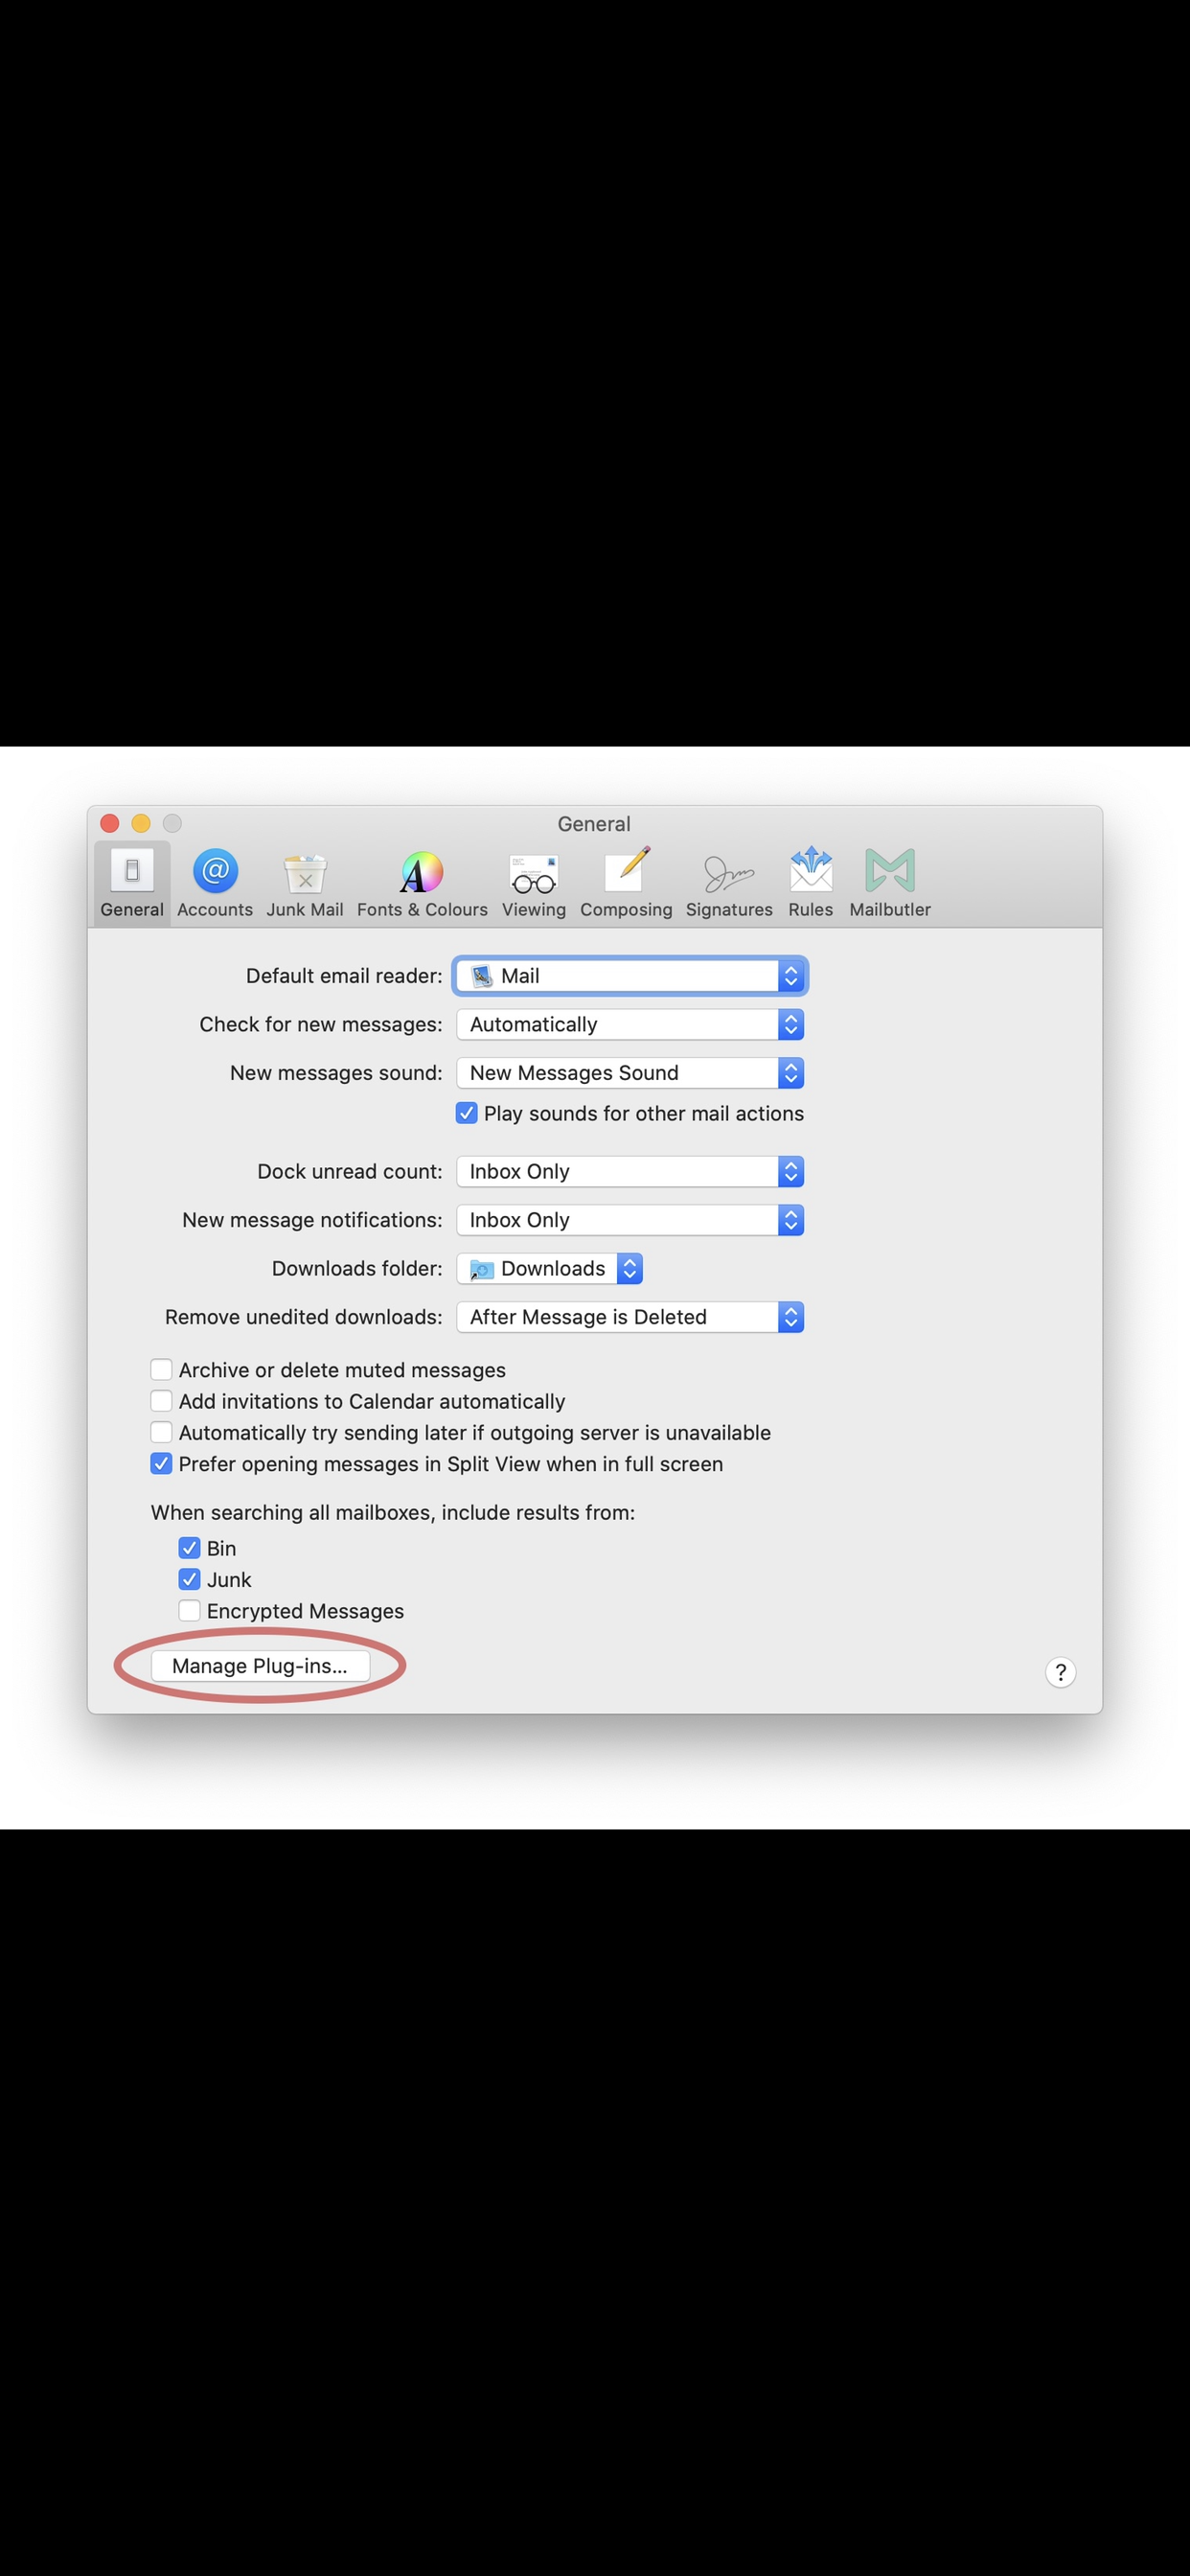This screenshot has height=2576, width=1190.
Task: Open the Check for new messages dropdown
Action: (630, 1024)
